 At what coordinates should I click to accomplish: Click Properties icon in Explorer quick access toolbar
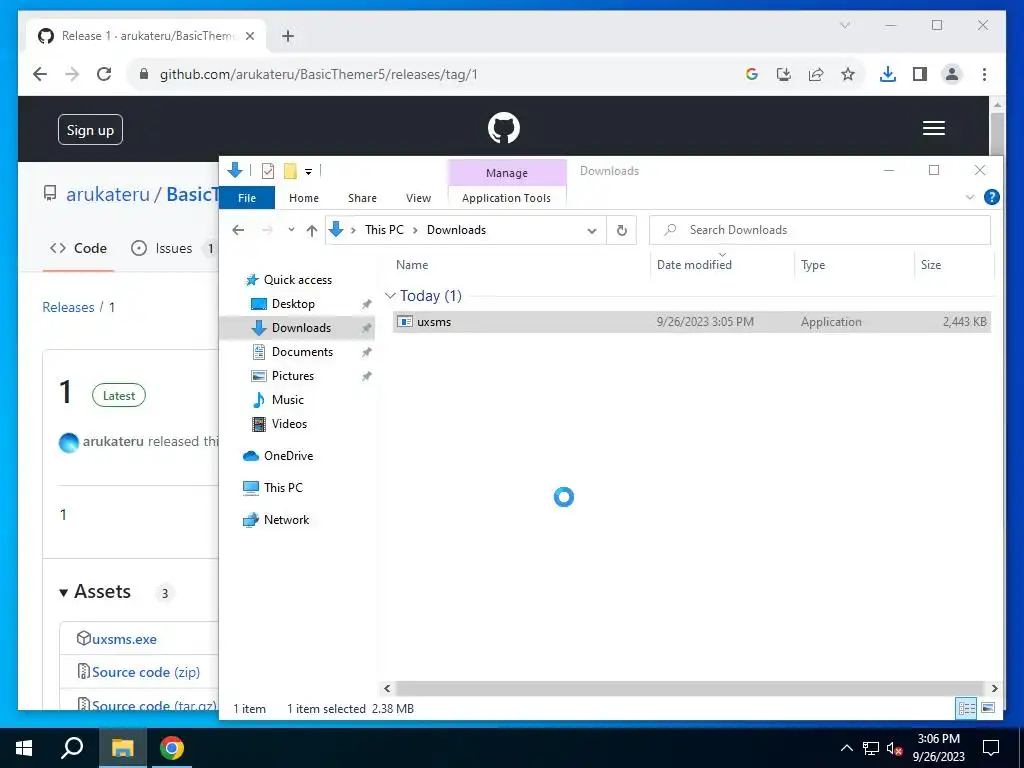268,171
